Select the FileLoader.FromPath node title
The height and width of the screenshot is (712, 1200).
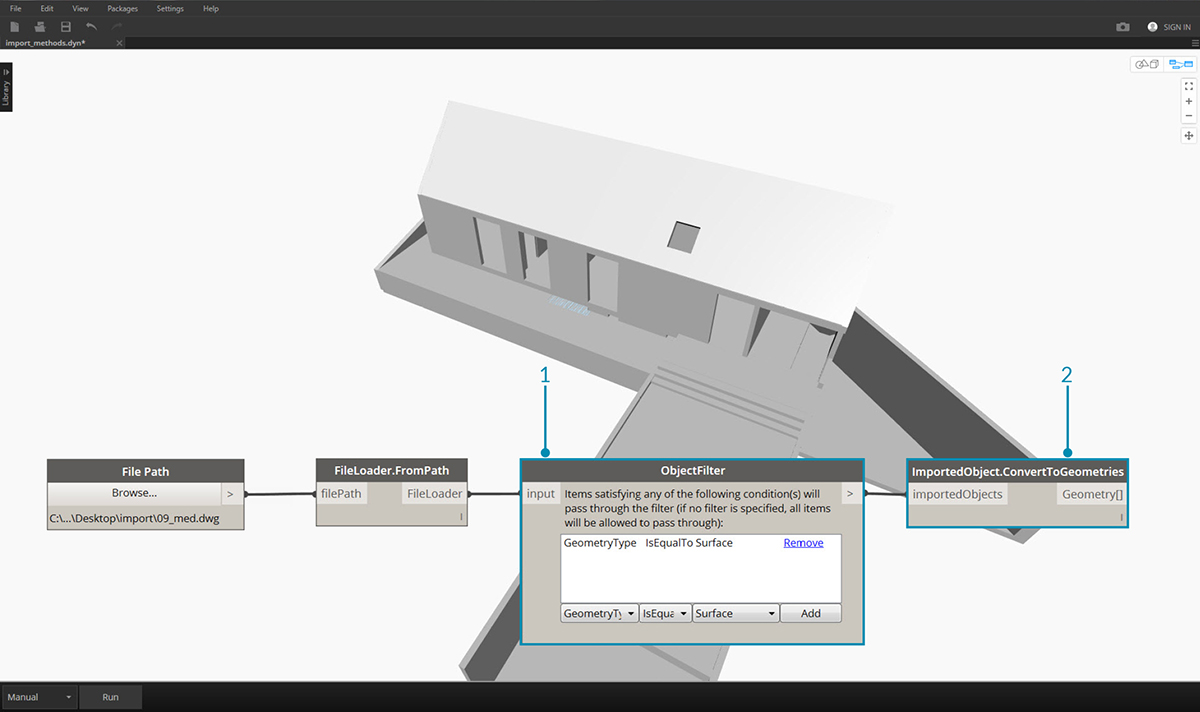(x=392, y=471)
